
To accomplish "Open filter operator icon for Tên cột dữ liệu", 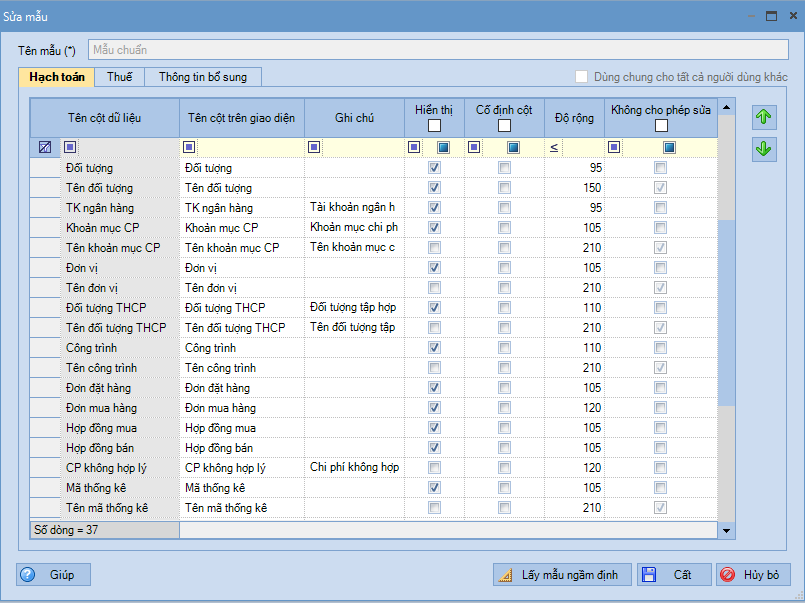I will point(70,148).
